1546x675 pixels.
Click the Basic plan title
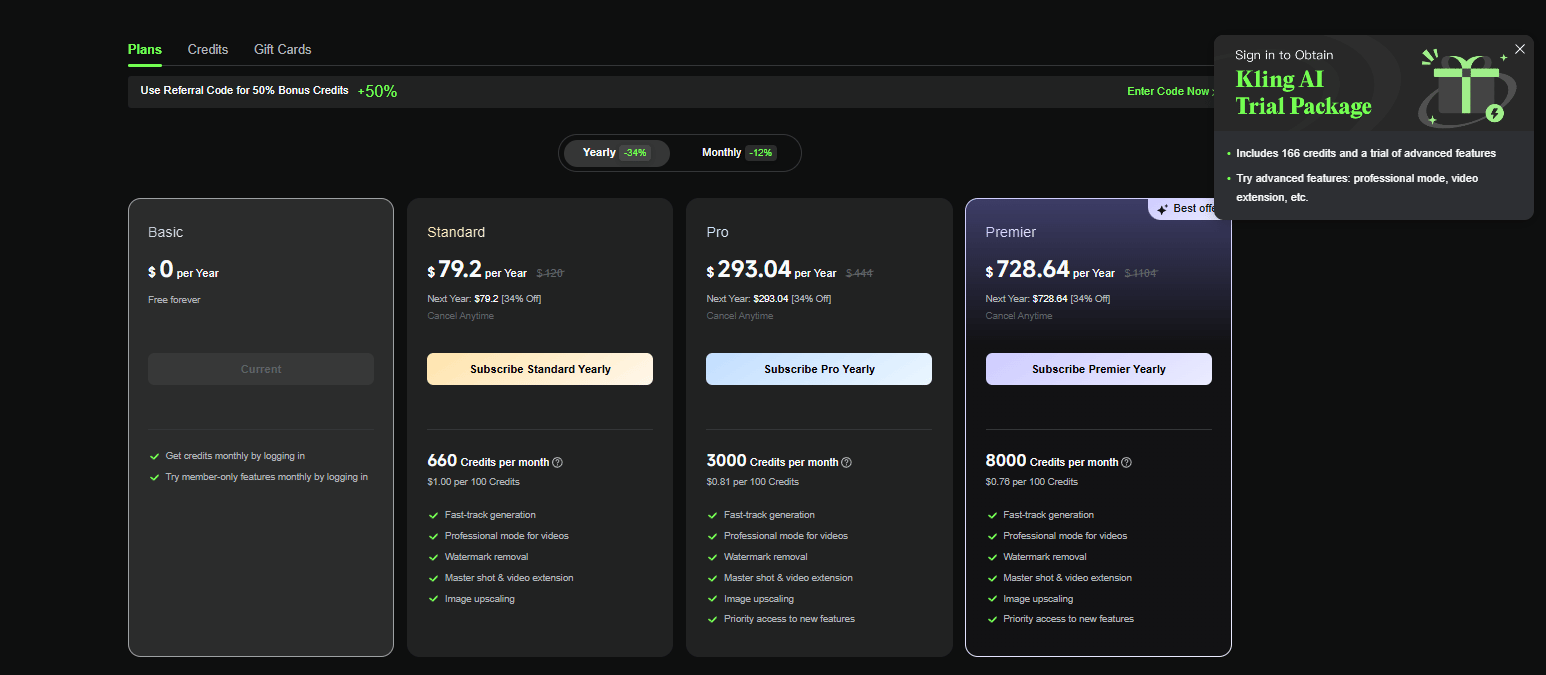tap(166, 232)
